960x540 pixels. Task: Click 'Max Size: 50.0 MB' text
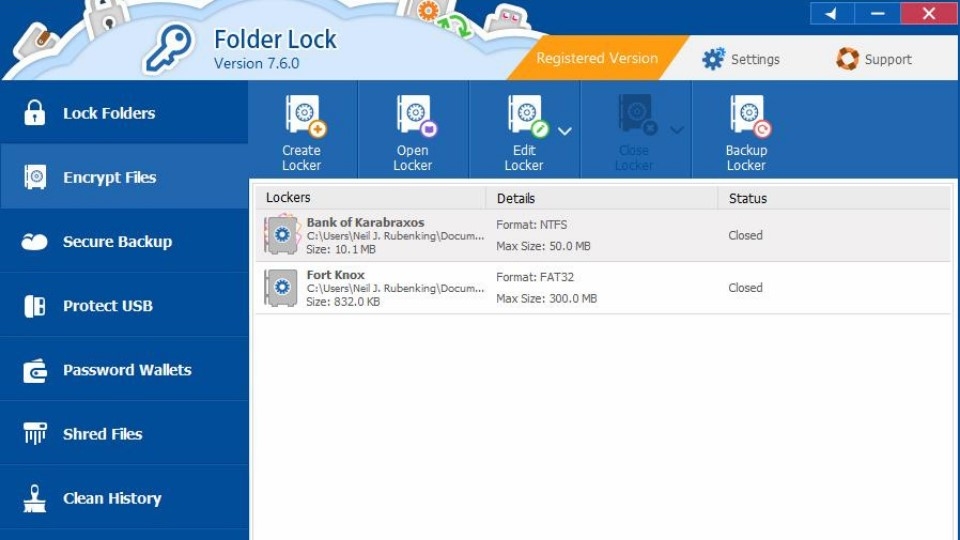tap(543, 246)
